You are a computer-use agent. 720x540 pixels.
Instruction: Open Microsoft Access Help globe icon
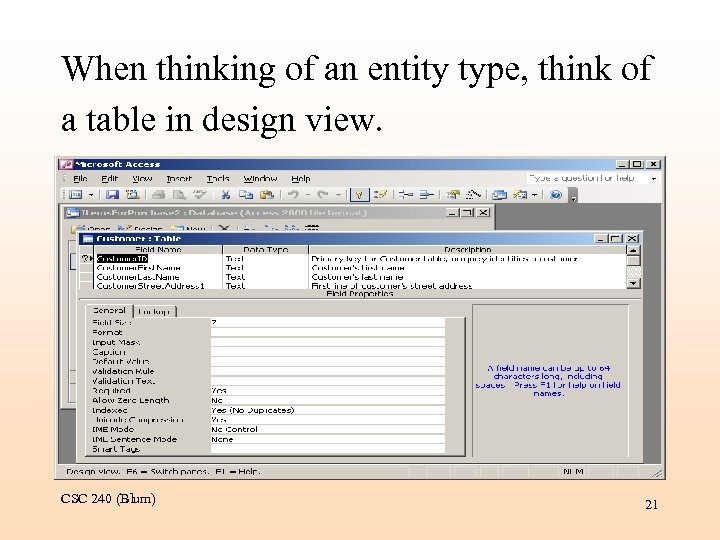tap(556, 195)
